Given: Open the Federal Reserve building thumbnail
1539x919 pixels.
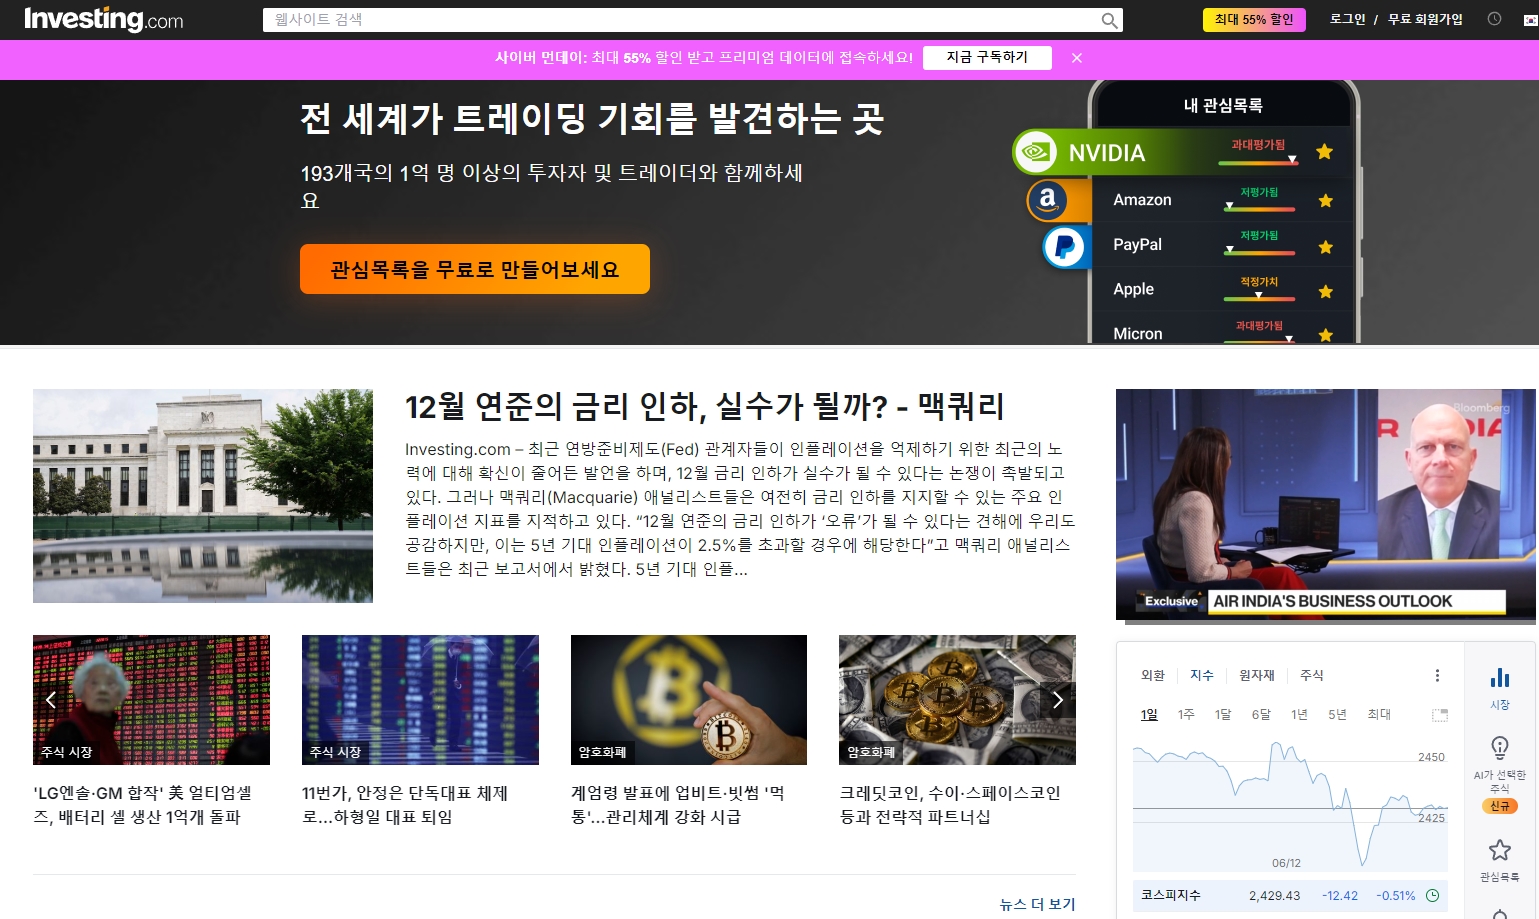Looking at the screenshot, I should (x=203, y=496).
